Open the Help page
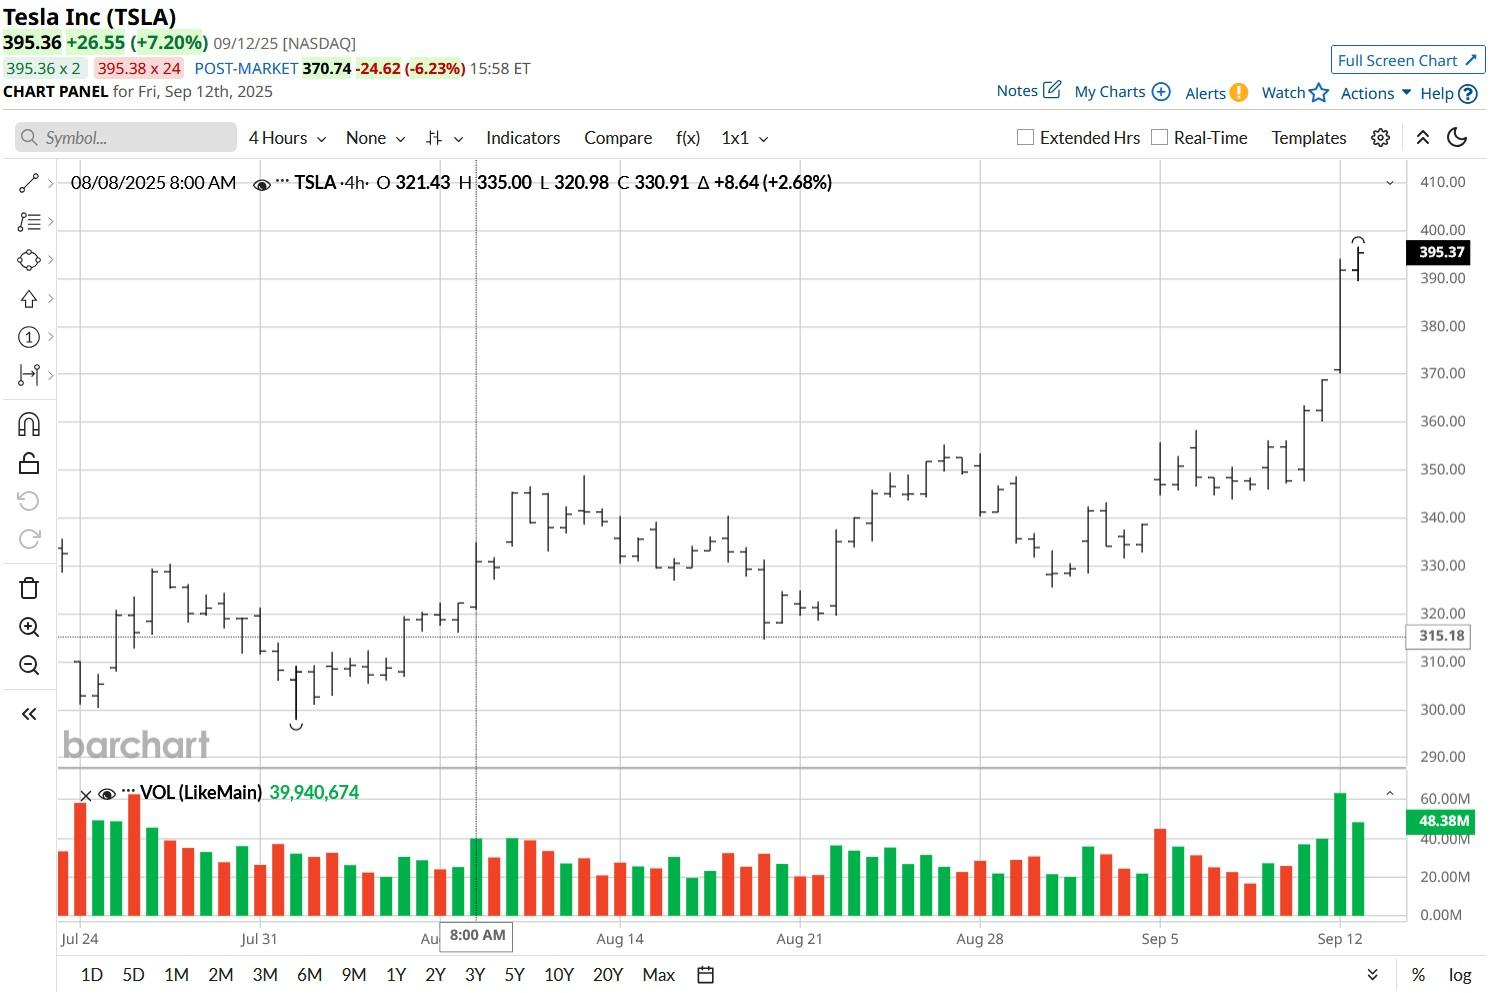Screen dimensions: 1491x993 pos(1448,93)
